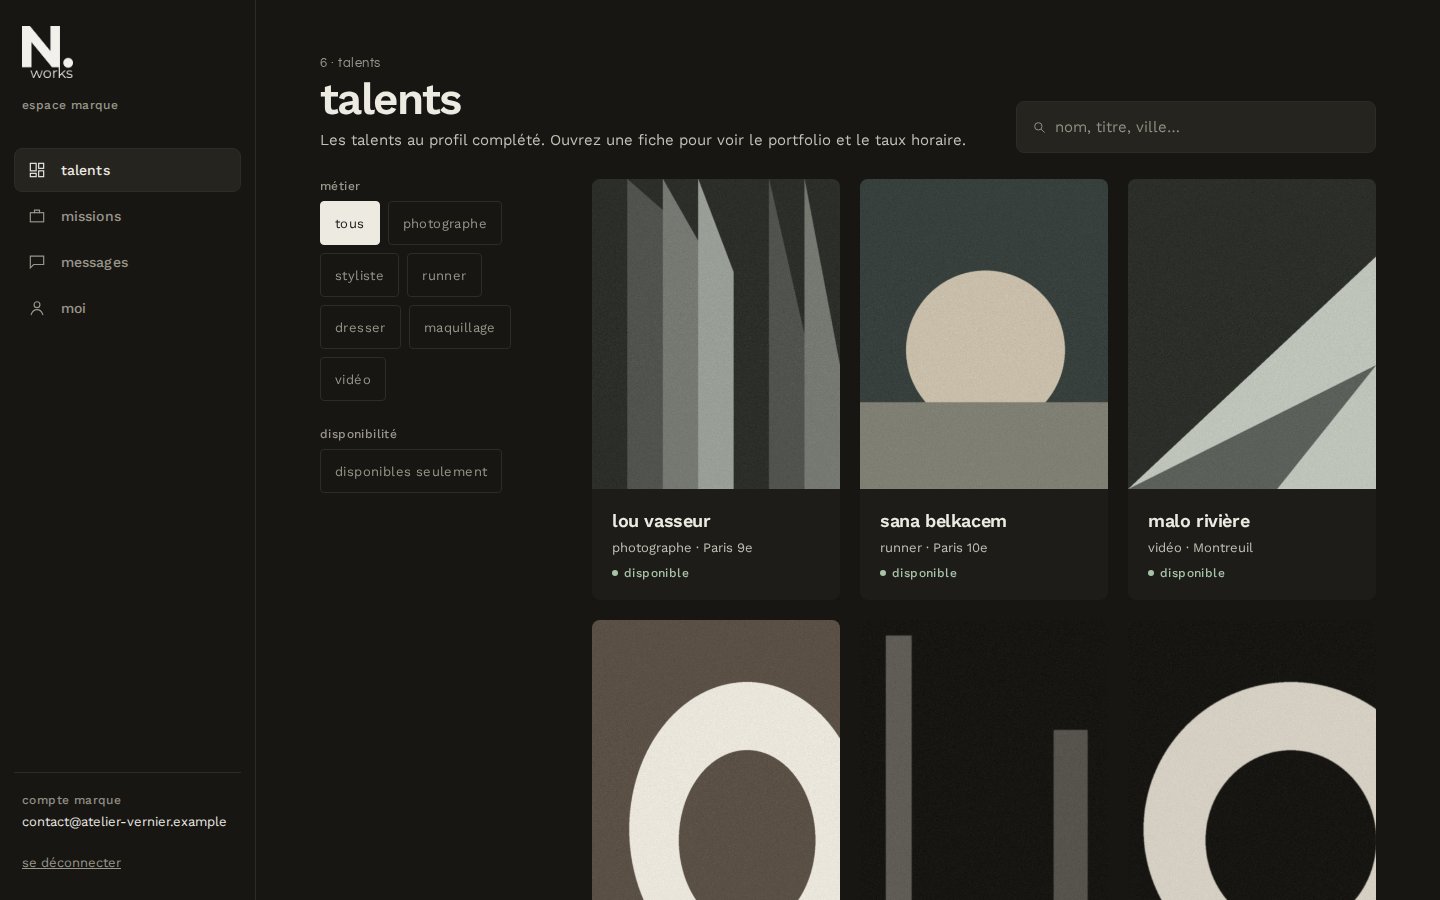The image size is (1440, 900).
Task: Open the brown ring talent card
Action: coord(716,760)
